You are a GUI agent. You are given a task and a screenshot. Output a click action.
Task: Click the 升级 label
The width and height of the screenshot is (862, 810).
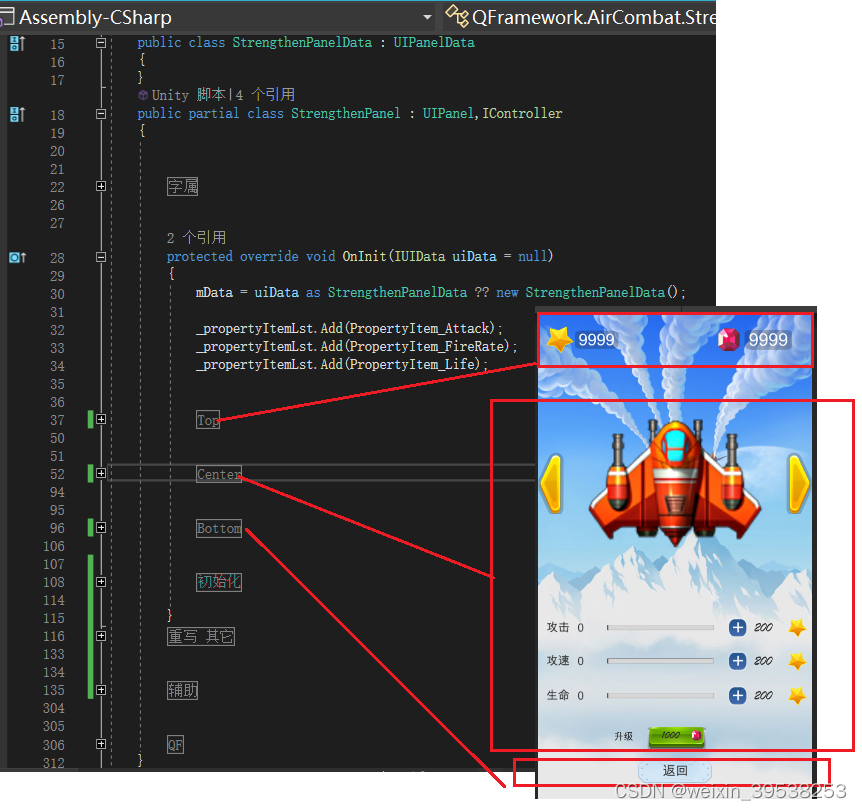623,736
